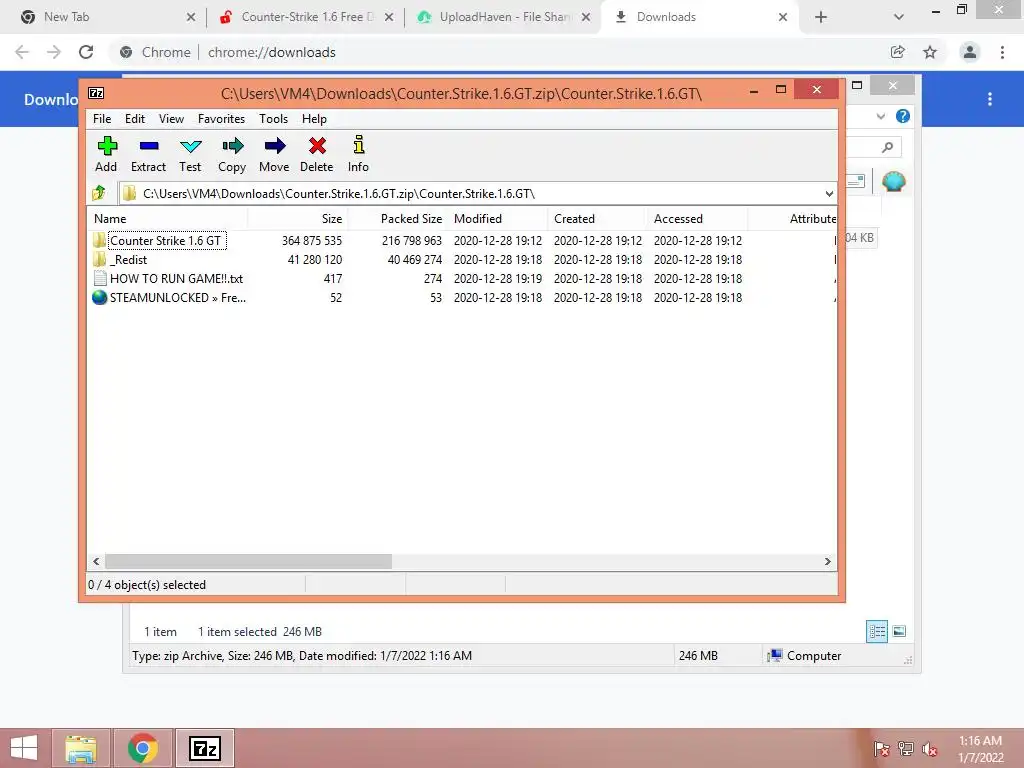Select the Move toolbar icon

pos(274,154)
